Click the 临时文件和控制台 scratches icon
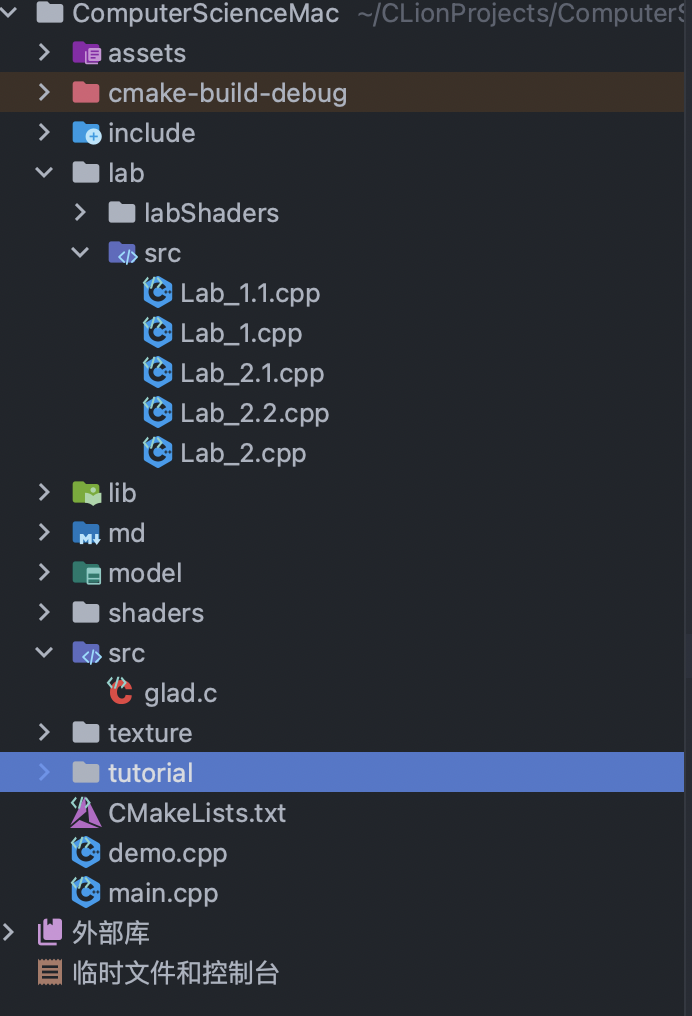The image size is (692, 1016). click(50, 972)
